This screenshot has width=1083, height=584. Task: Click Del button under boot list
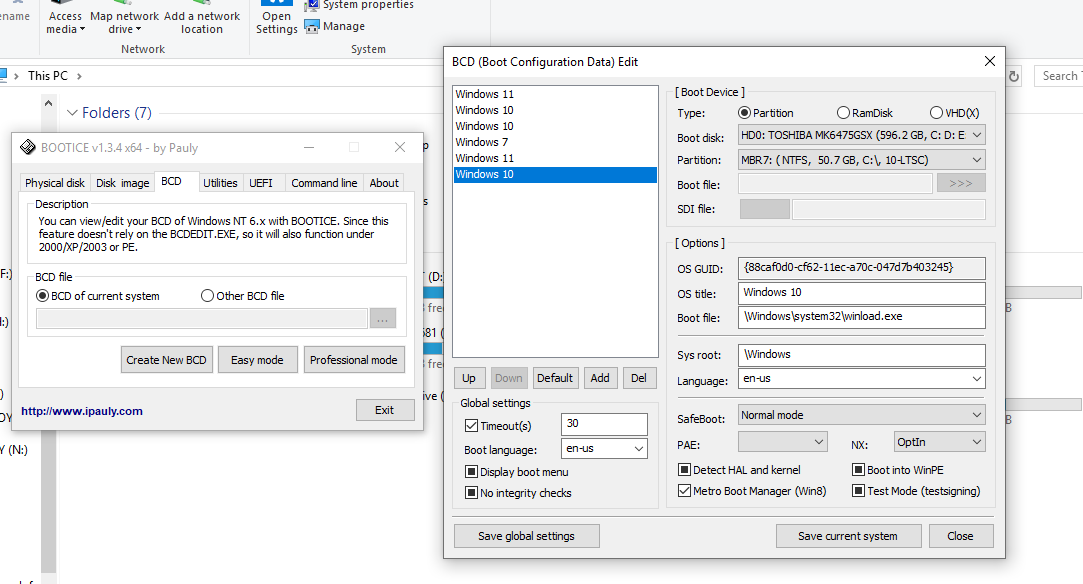pyautogui.click(x=639, y=378)
